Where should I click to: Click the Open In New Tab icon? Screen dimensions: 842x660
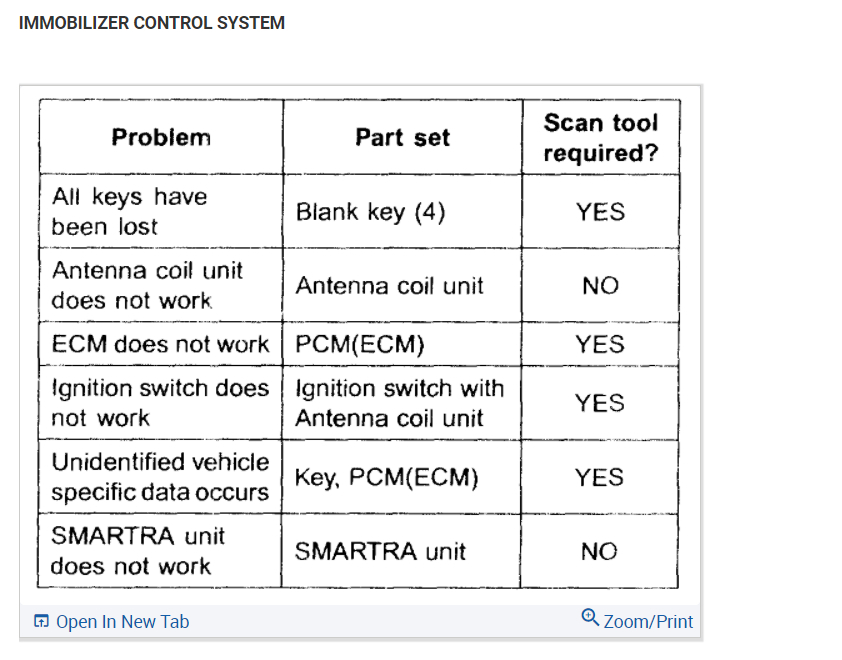click(41, 622)
